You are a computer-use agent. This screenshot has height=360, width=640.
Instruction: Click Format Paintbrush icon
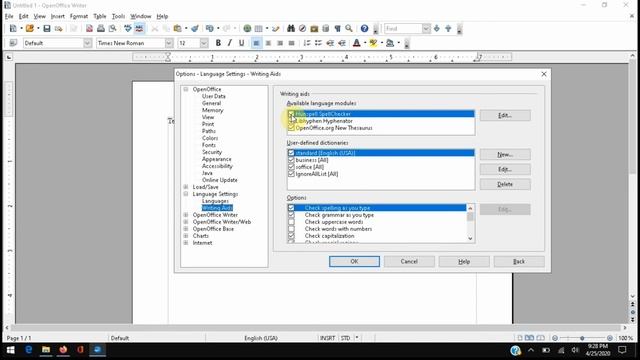195,29
